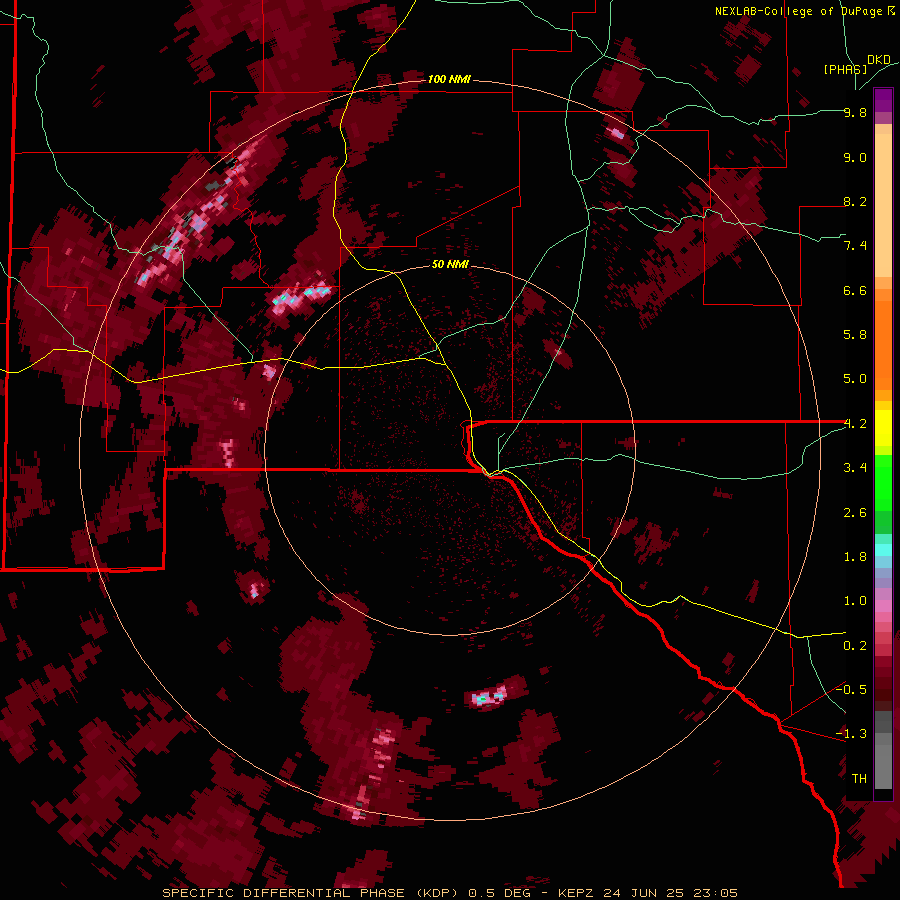900x900 pixels.
Task: Select the 1.8 scale label
Action: point(855,557)
